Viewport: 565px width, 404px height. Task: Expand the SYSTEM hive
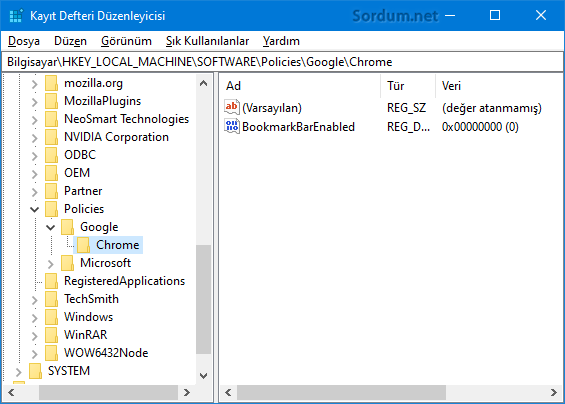pyautogui.click(x=19, y=372)
